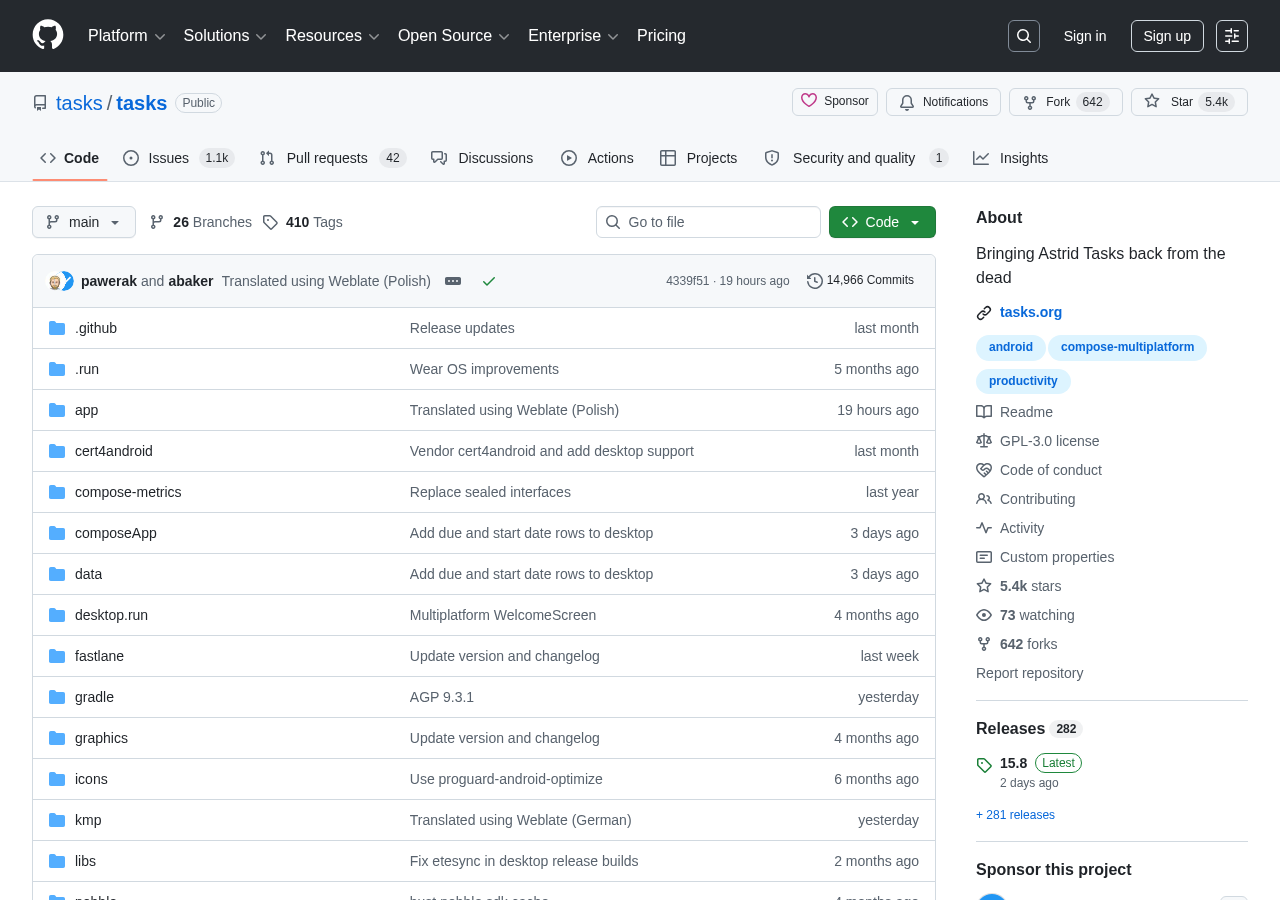The height and width of the screenshot is (900, 1280).
Task: Click the + 281 releases link
Action: pyautogui.click(x=1015, y=815)
